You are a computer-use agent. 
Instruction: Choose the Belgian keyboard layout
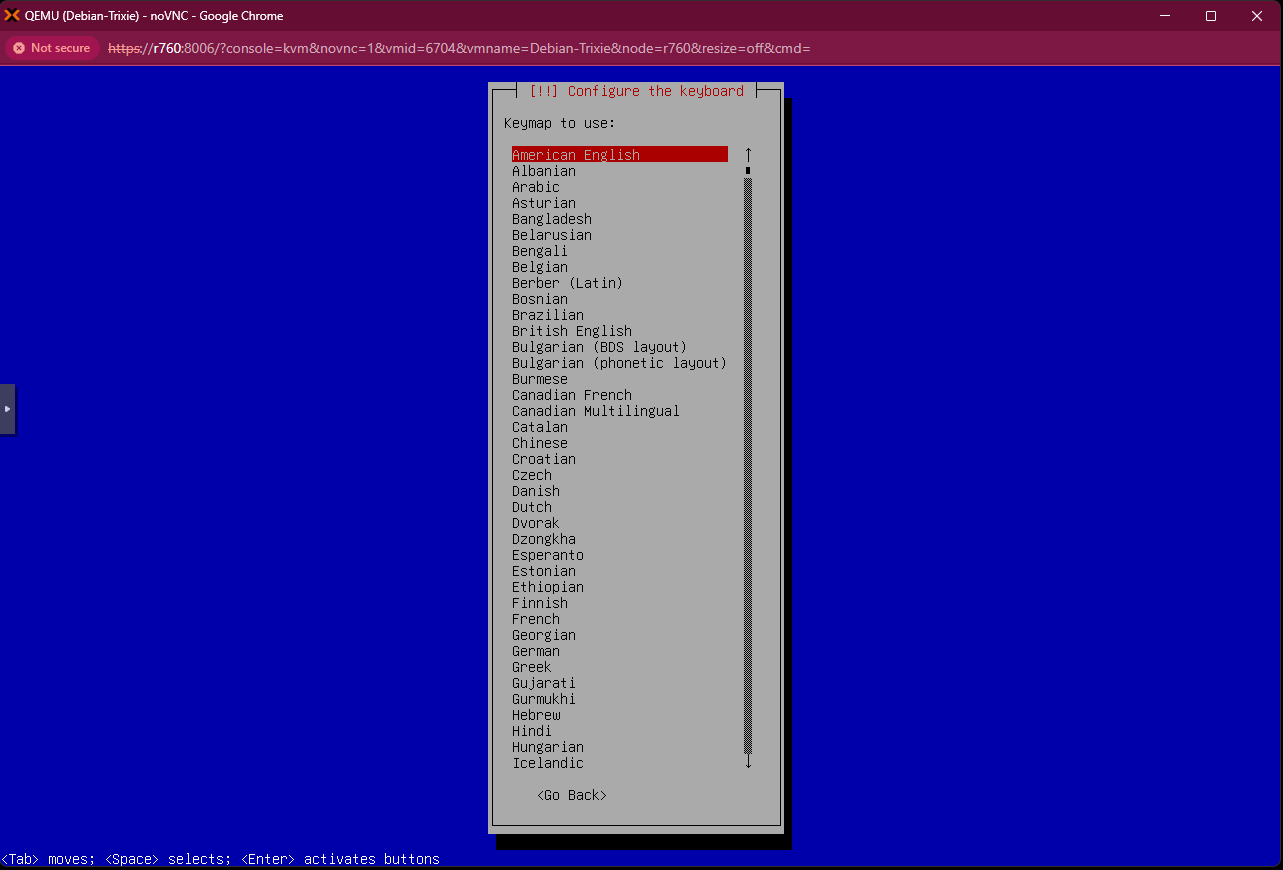[539, 267]
